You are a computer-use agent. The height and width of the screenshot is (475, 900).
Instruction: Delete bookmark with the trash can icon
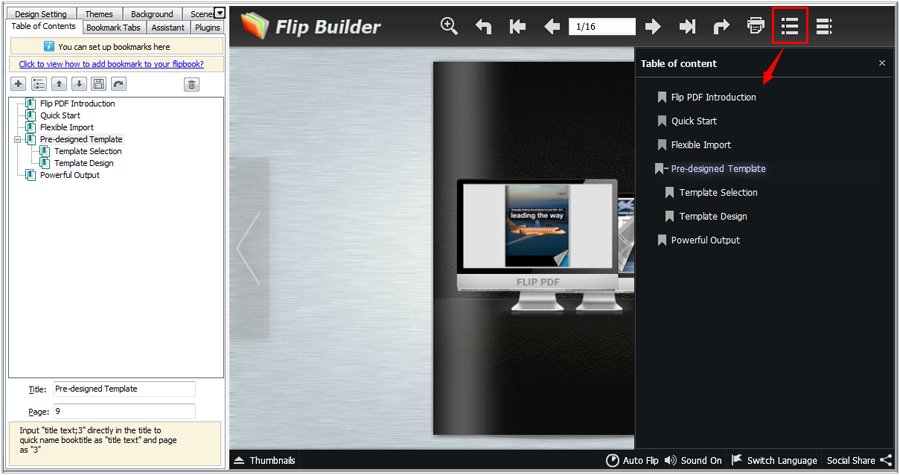192,85
